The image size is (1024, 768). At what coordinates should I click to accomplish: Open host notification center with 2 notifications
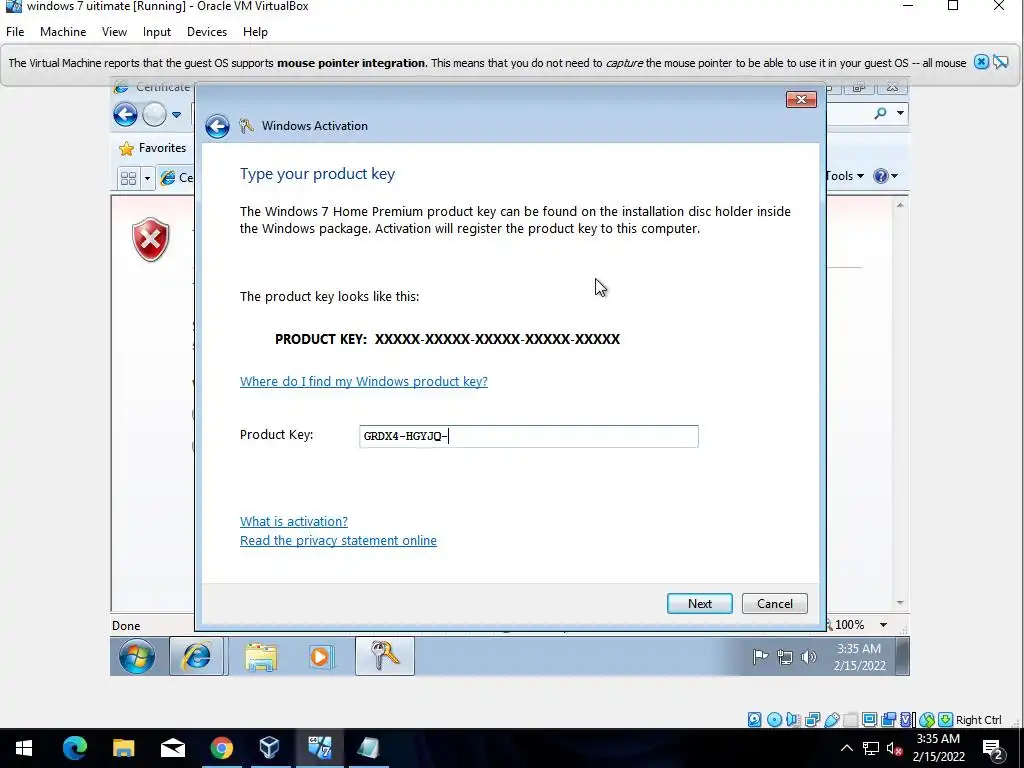[993, 748]
